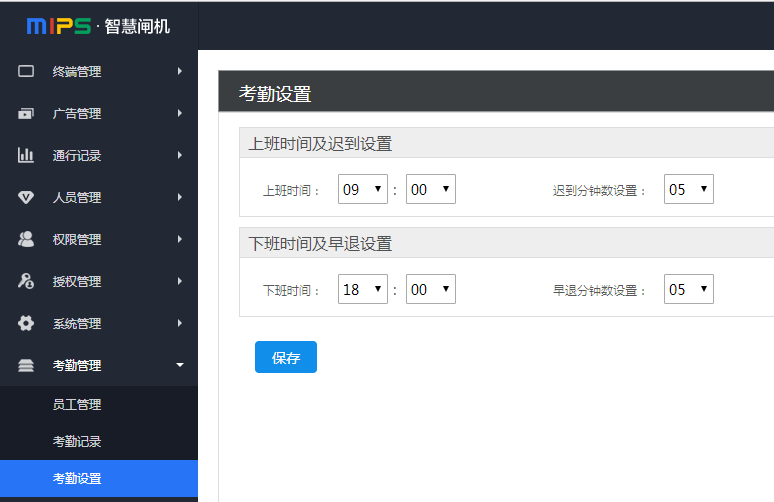
Task: Expand the 人员管理 arrow
Action: click(180, 197)
